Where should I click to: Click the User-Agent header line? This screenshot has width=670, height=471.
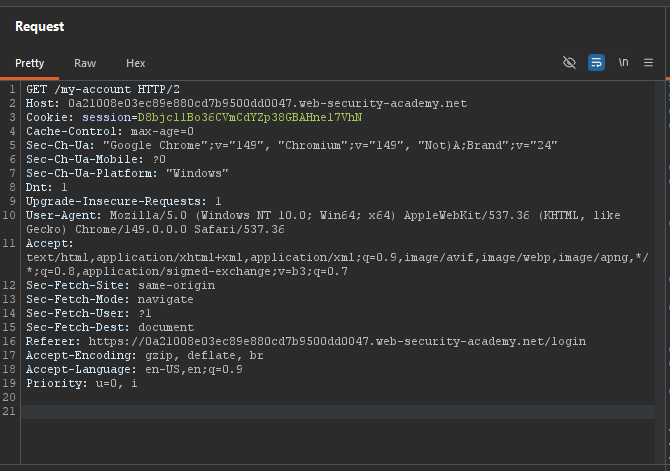coord(323,222)
